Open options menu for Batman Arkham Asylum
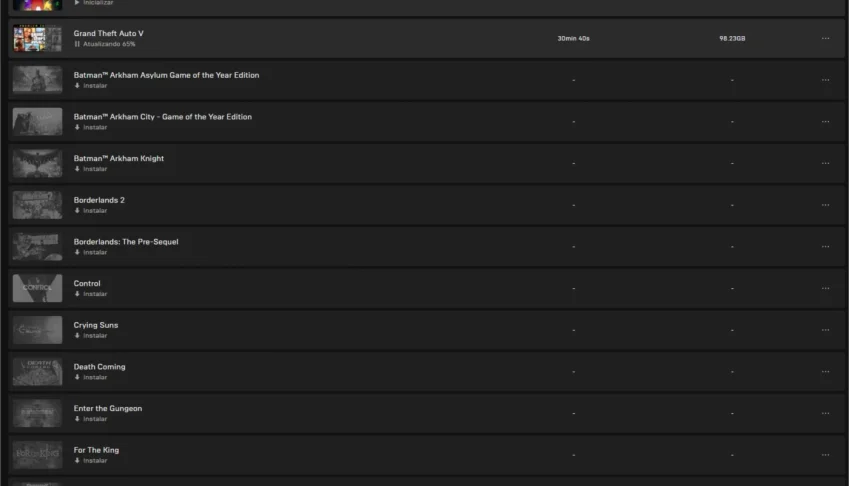The width and height of the screenshot is (849, 486). coord(825,80)
